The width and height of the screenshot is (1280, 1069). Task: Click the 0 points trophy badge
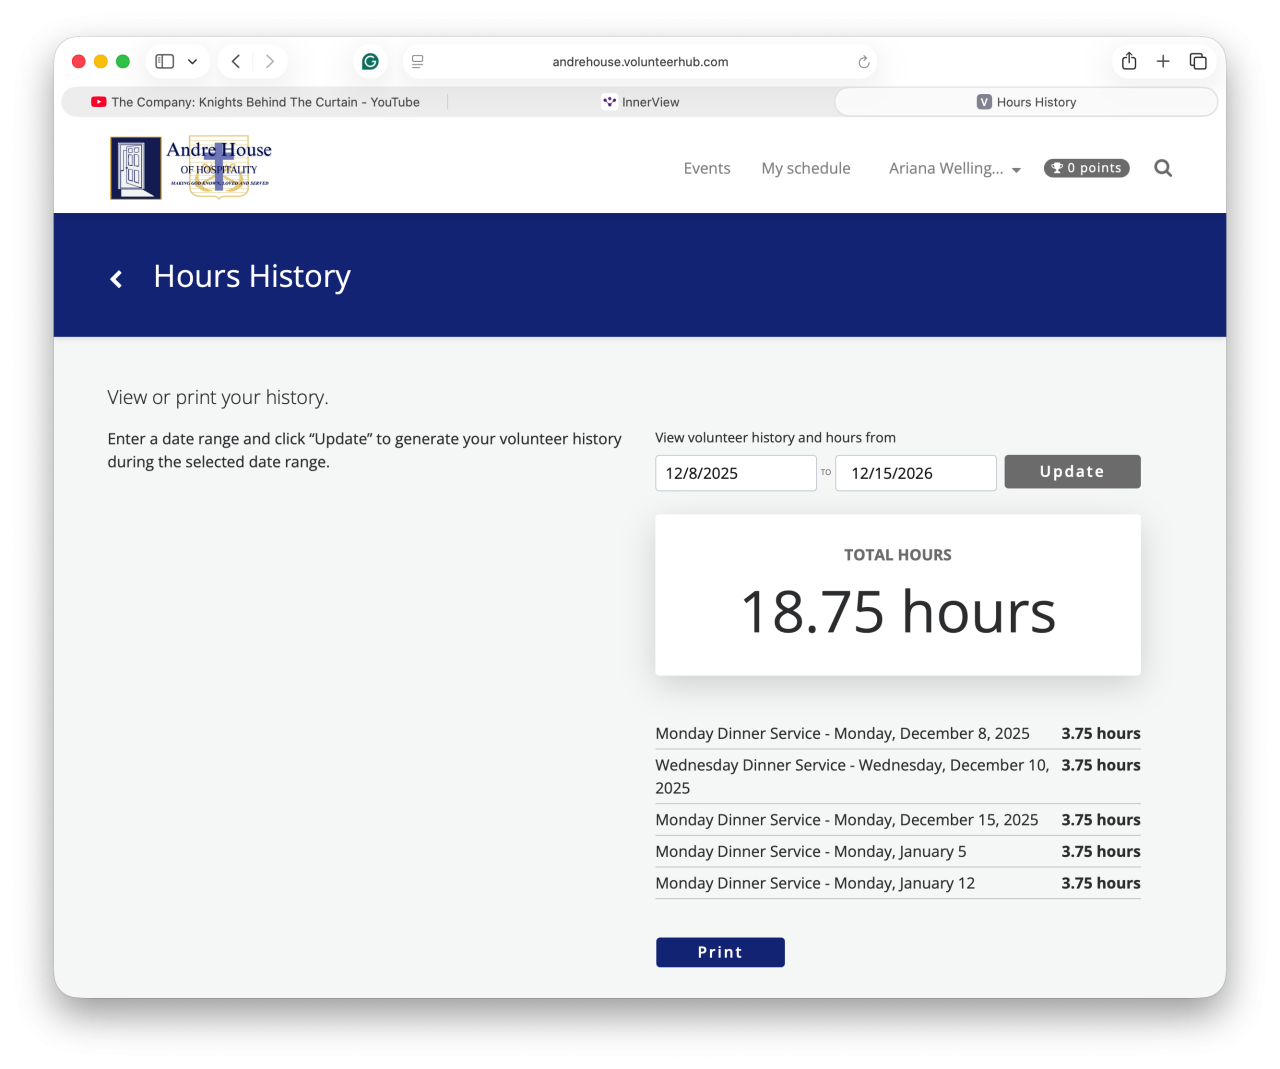pos(1087,168)
